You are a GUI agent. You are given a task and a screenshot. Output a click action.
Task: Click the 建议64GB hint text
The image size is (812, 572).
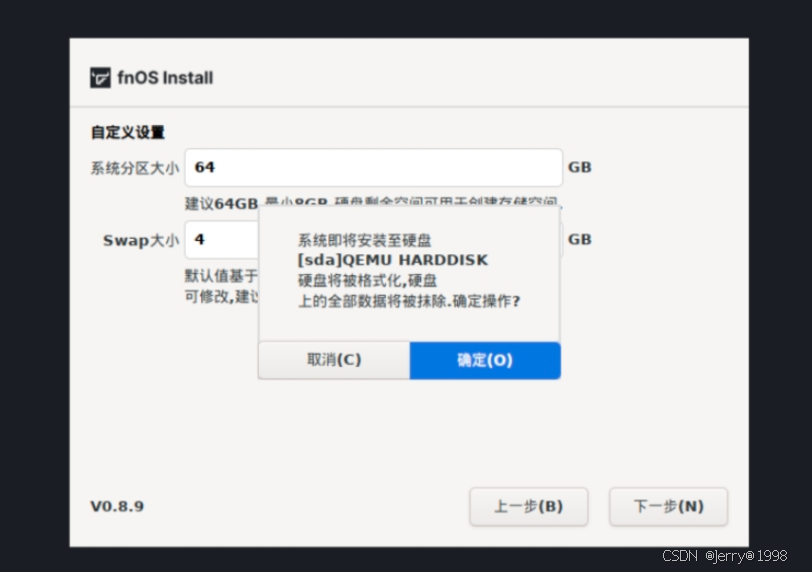[x=221, y=203]
